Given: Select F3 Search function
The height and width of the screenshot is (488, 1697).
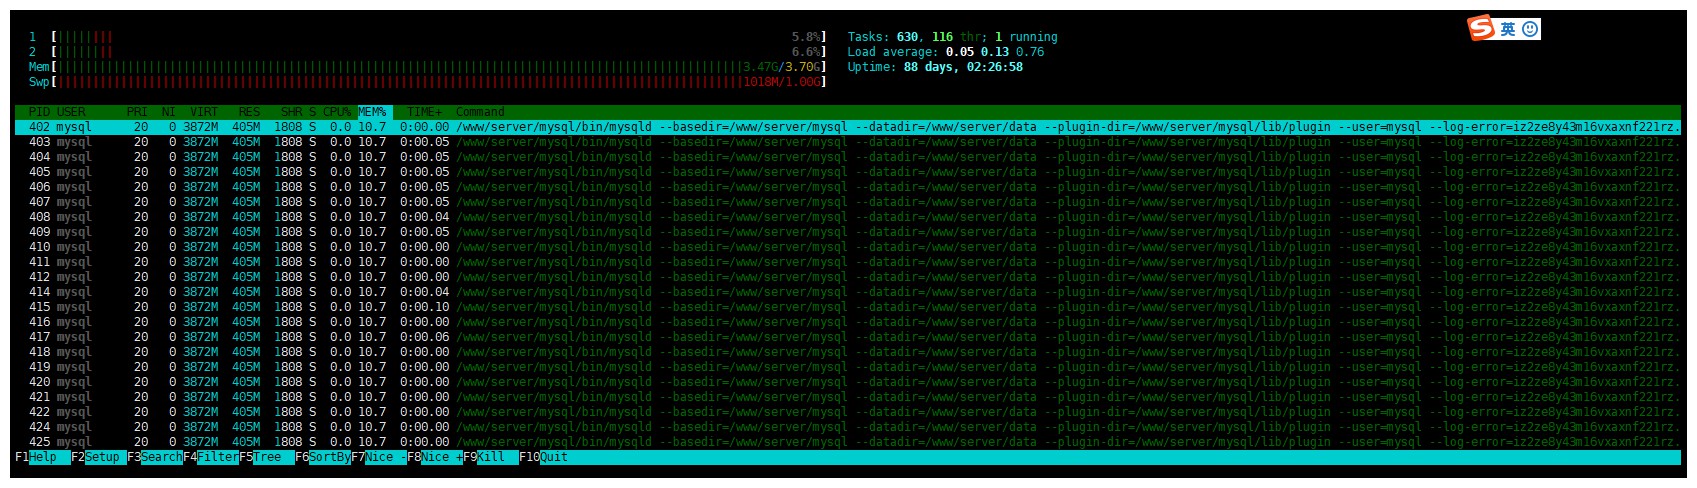Looking at the screenshot, I should click(155, 457).
